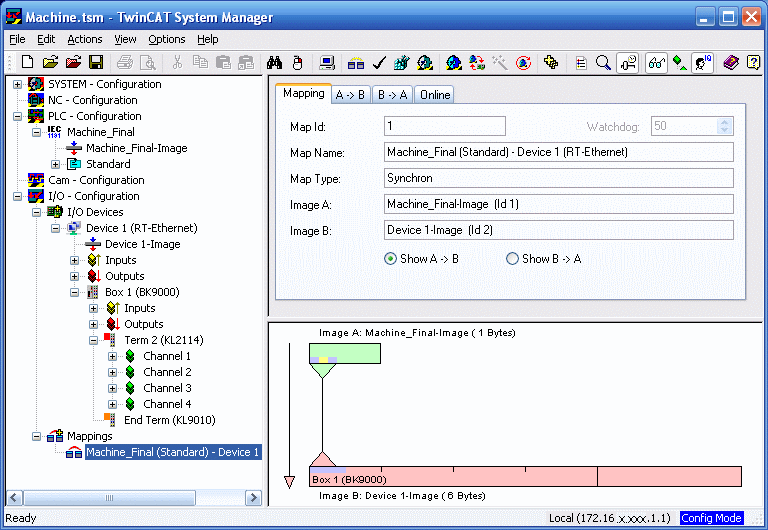Open the Edit menu
Image resolution: width=768 pixels, height=530 pixels.
46,39
